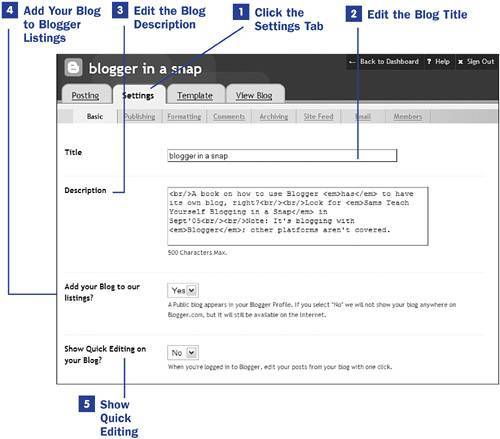Click the Back to Dashboard arrow

click(352, 62)
